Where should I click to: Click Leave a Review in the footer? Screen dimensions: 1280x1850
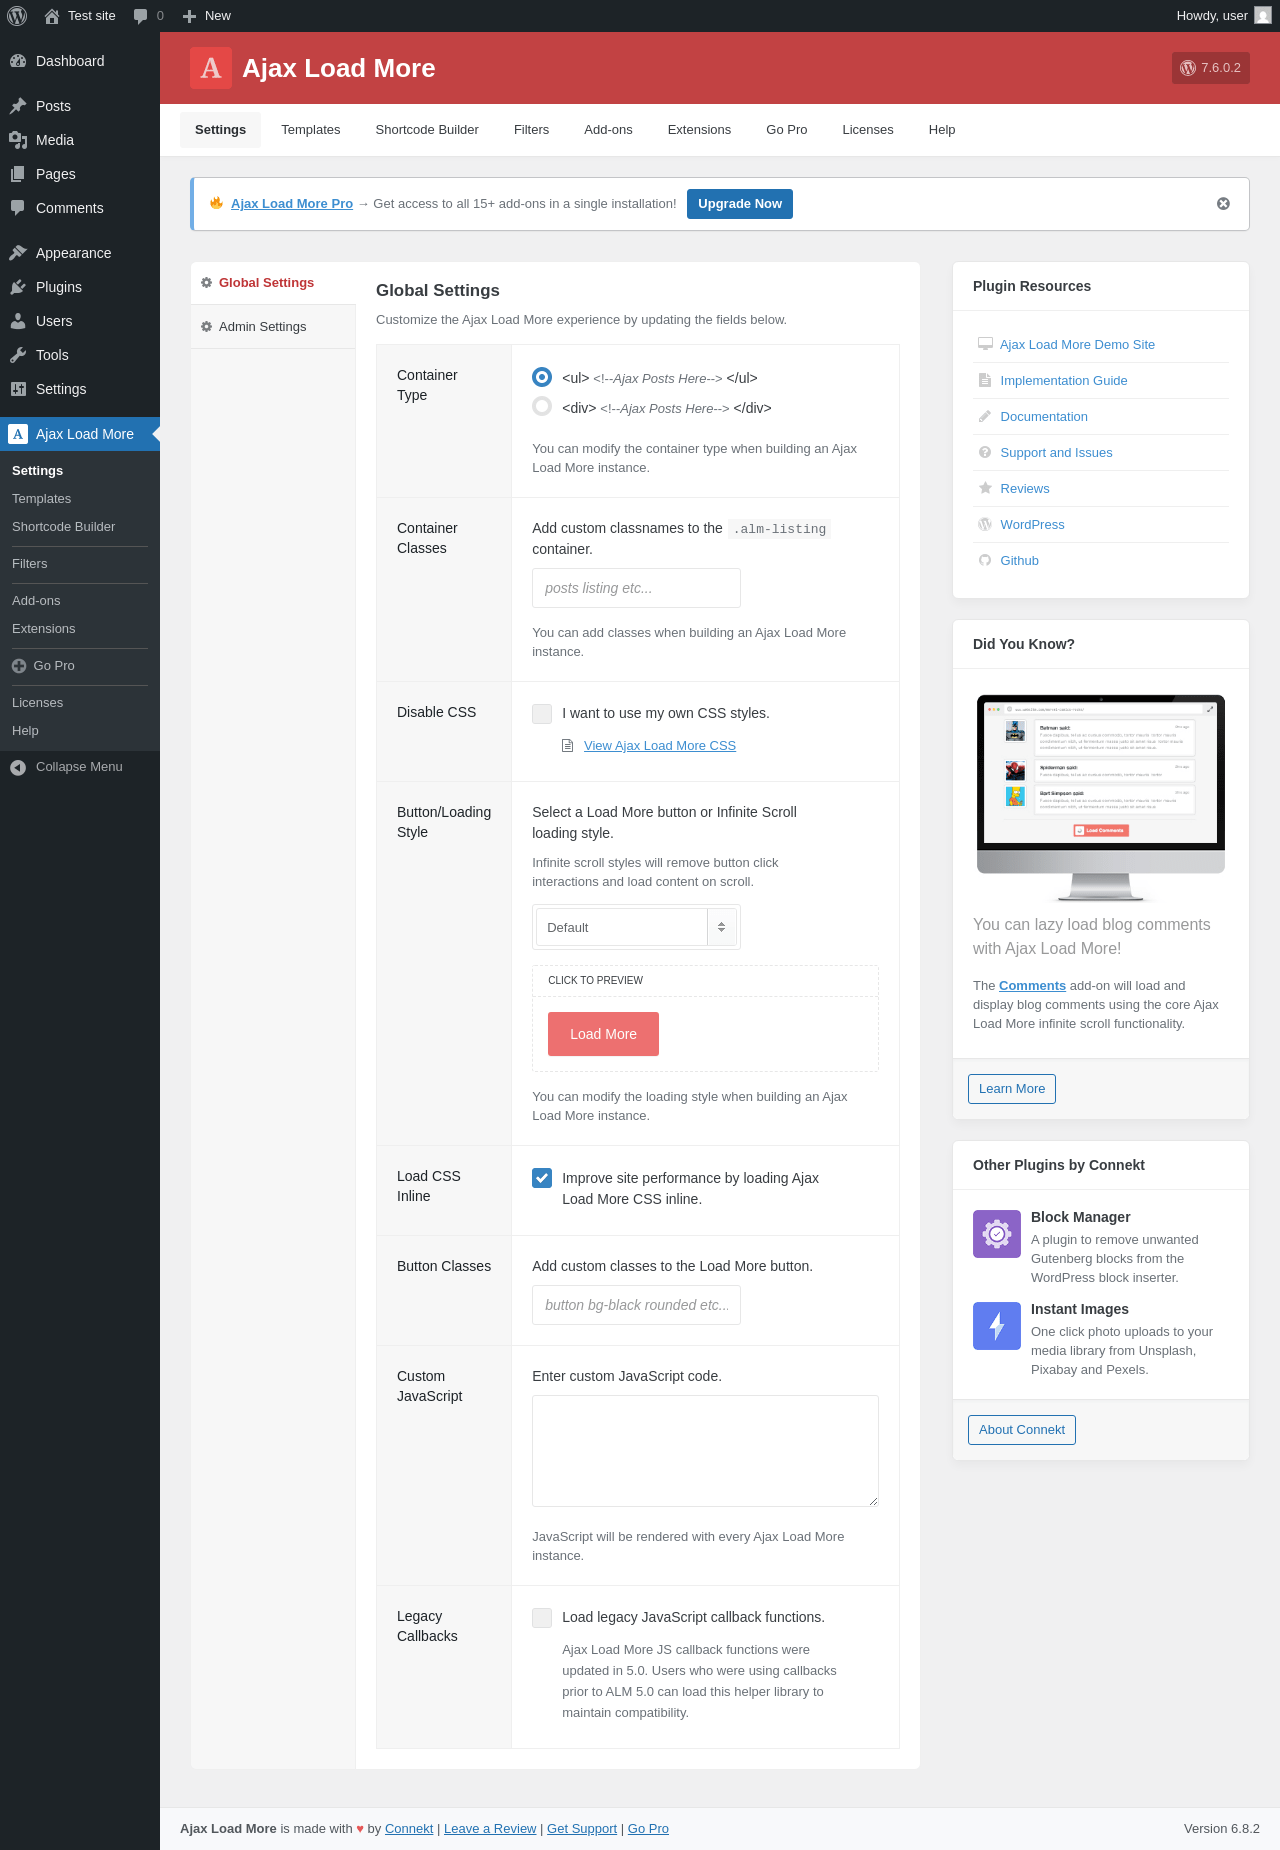click(x=490, y=1829)
